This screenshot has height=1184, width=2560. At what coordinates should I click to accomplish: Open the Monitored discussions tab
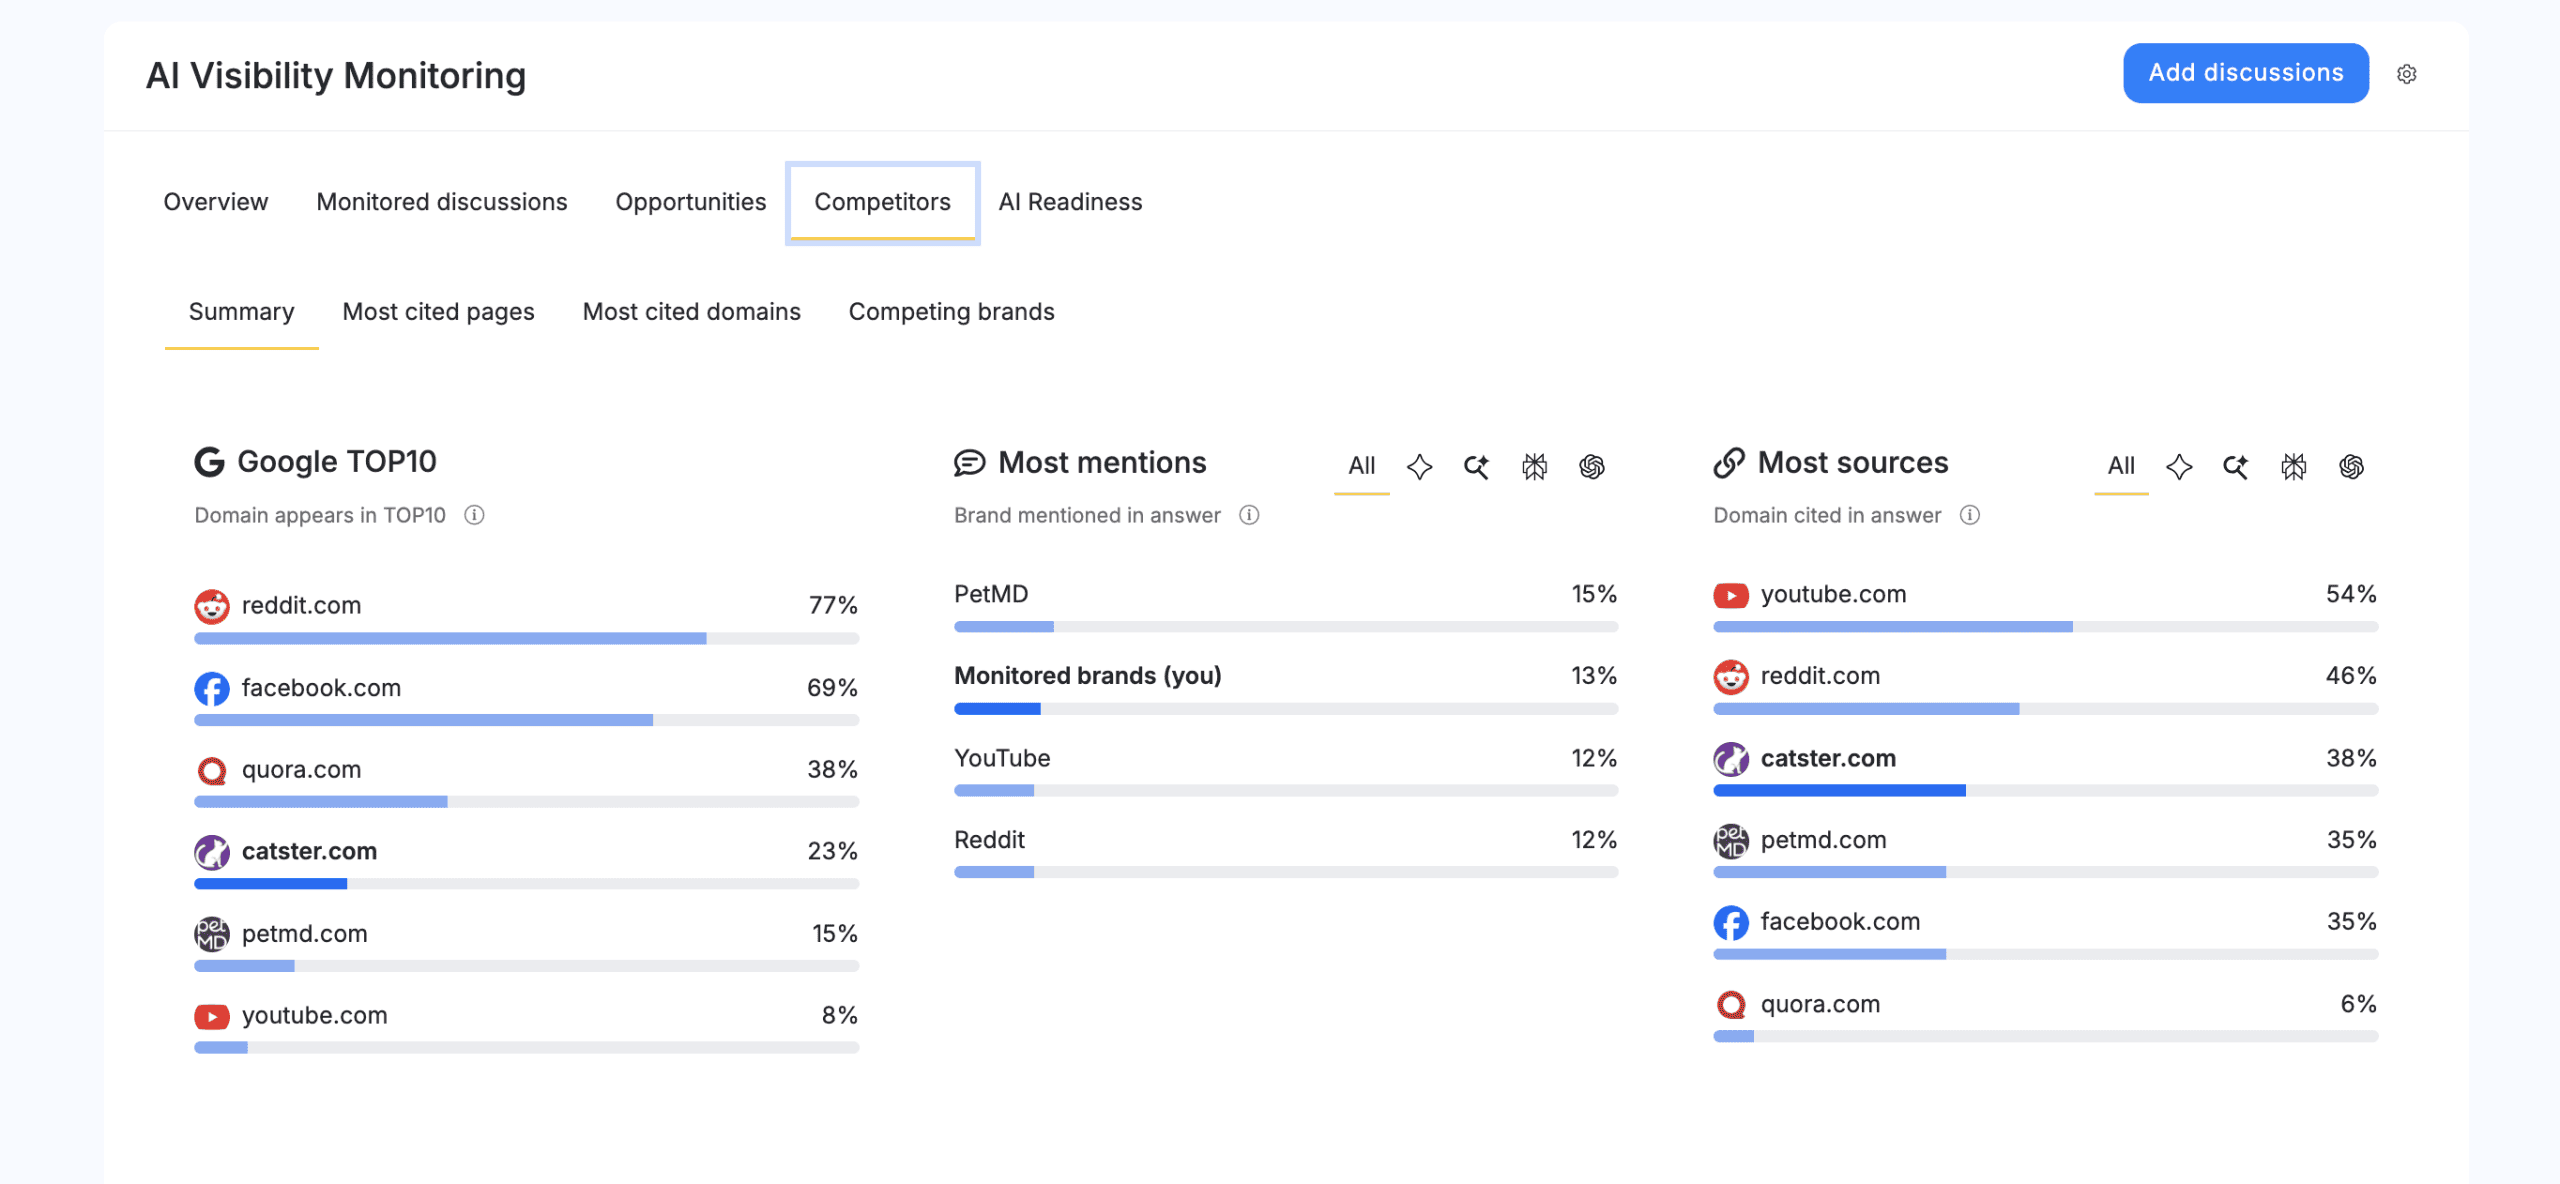(442, 202)
